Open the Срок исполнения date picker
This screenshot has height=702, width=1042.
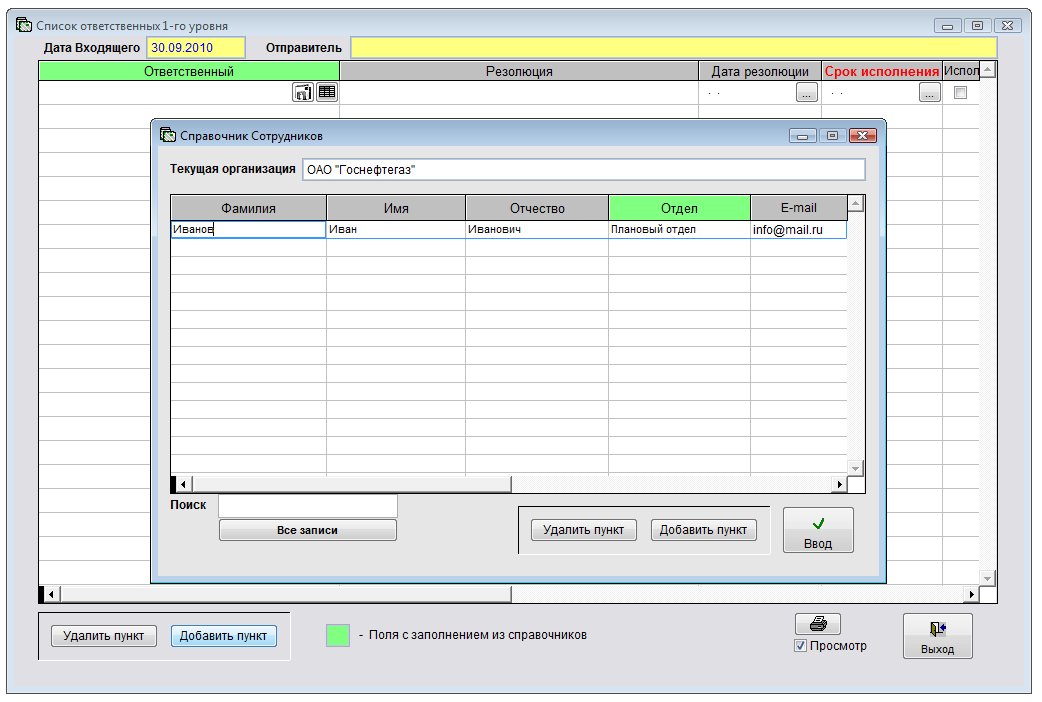929,93
